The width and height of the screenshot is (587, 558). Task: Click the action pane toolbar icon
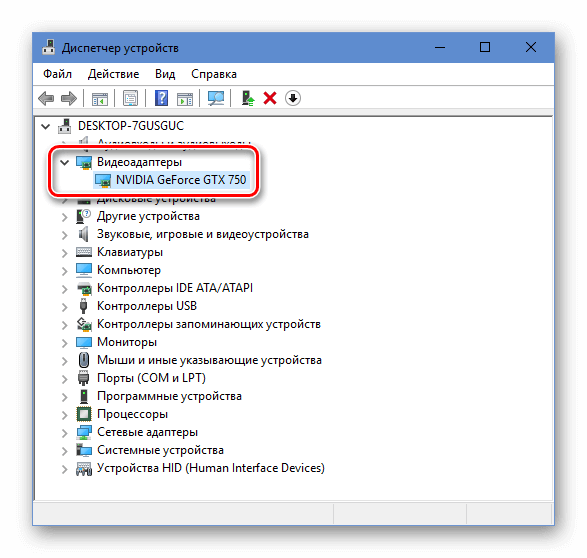tap(185, 99)
